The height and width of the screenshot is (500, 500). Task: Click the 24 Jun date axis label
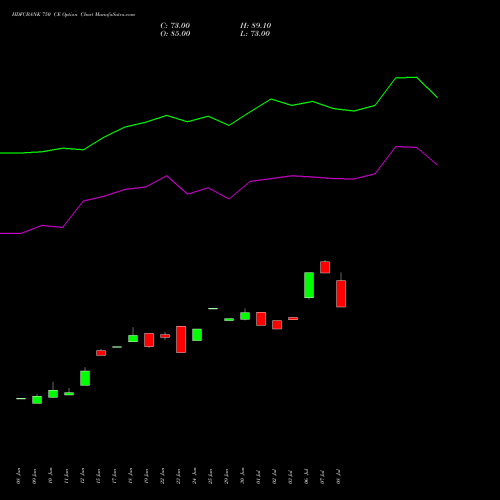195,476
